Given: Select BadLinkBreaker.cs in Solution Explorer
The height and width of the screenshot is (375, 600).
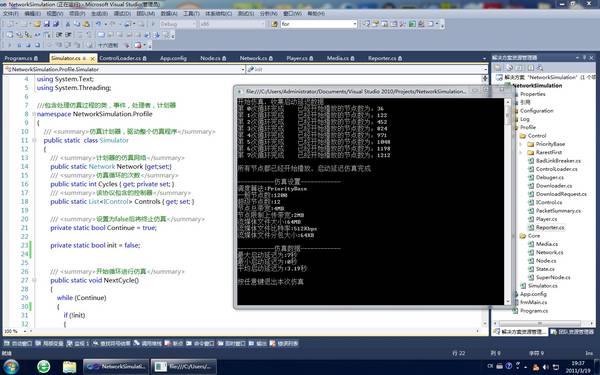Looking at the screenshot, I should (558, 161).
